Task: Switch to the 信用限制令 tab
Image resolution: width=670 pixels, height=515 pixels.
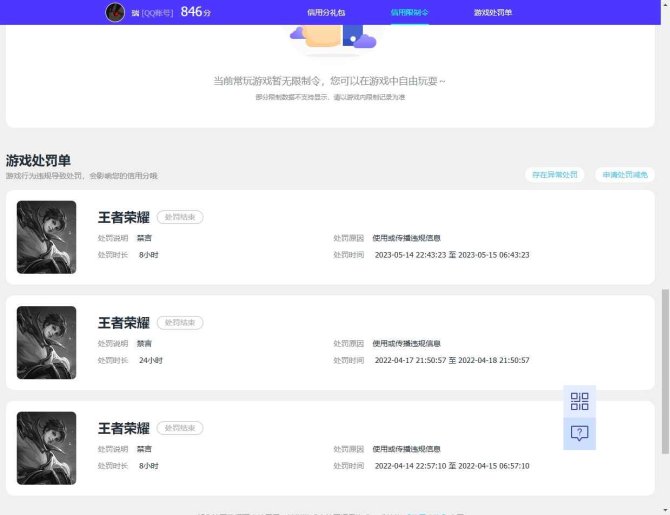Action: coord(409,12)
